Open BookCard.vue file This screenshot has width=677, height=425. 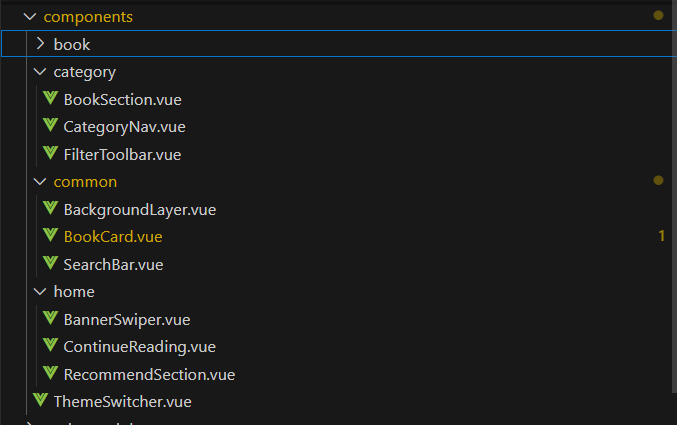113,237
